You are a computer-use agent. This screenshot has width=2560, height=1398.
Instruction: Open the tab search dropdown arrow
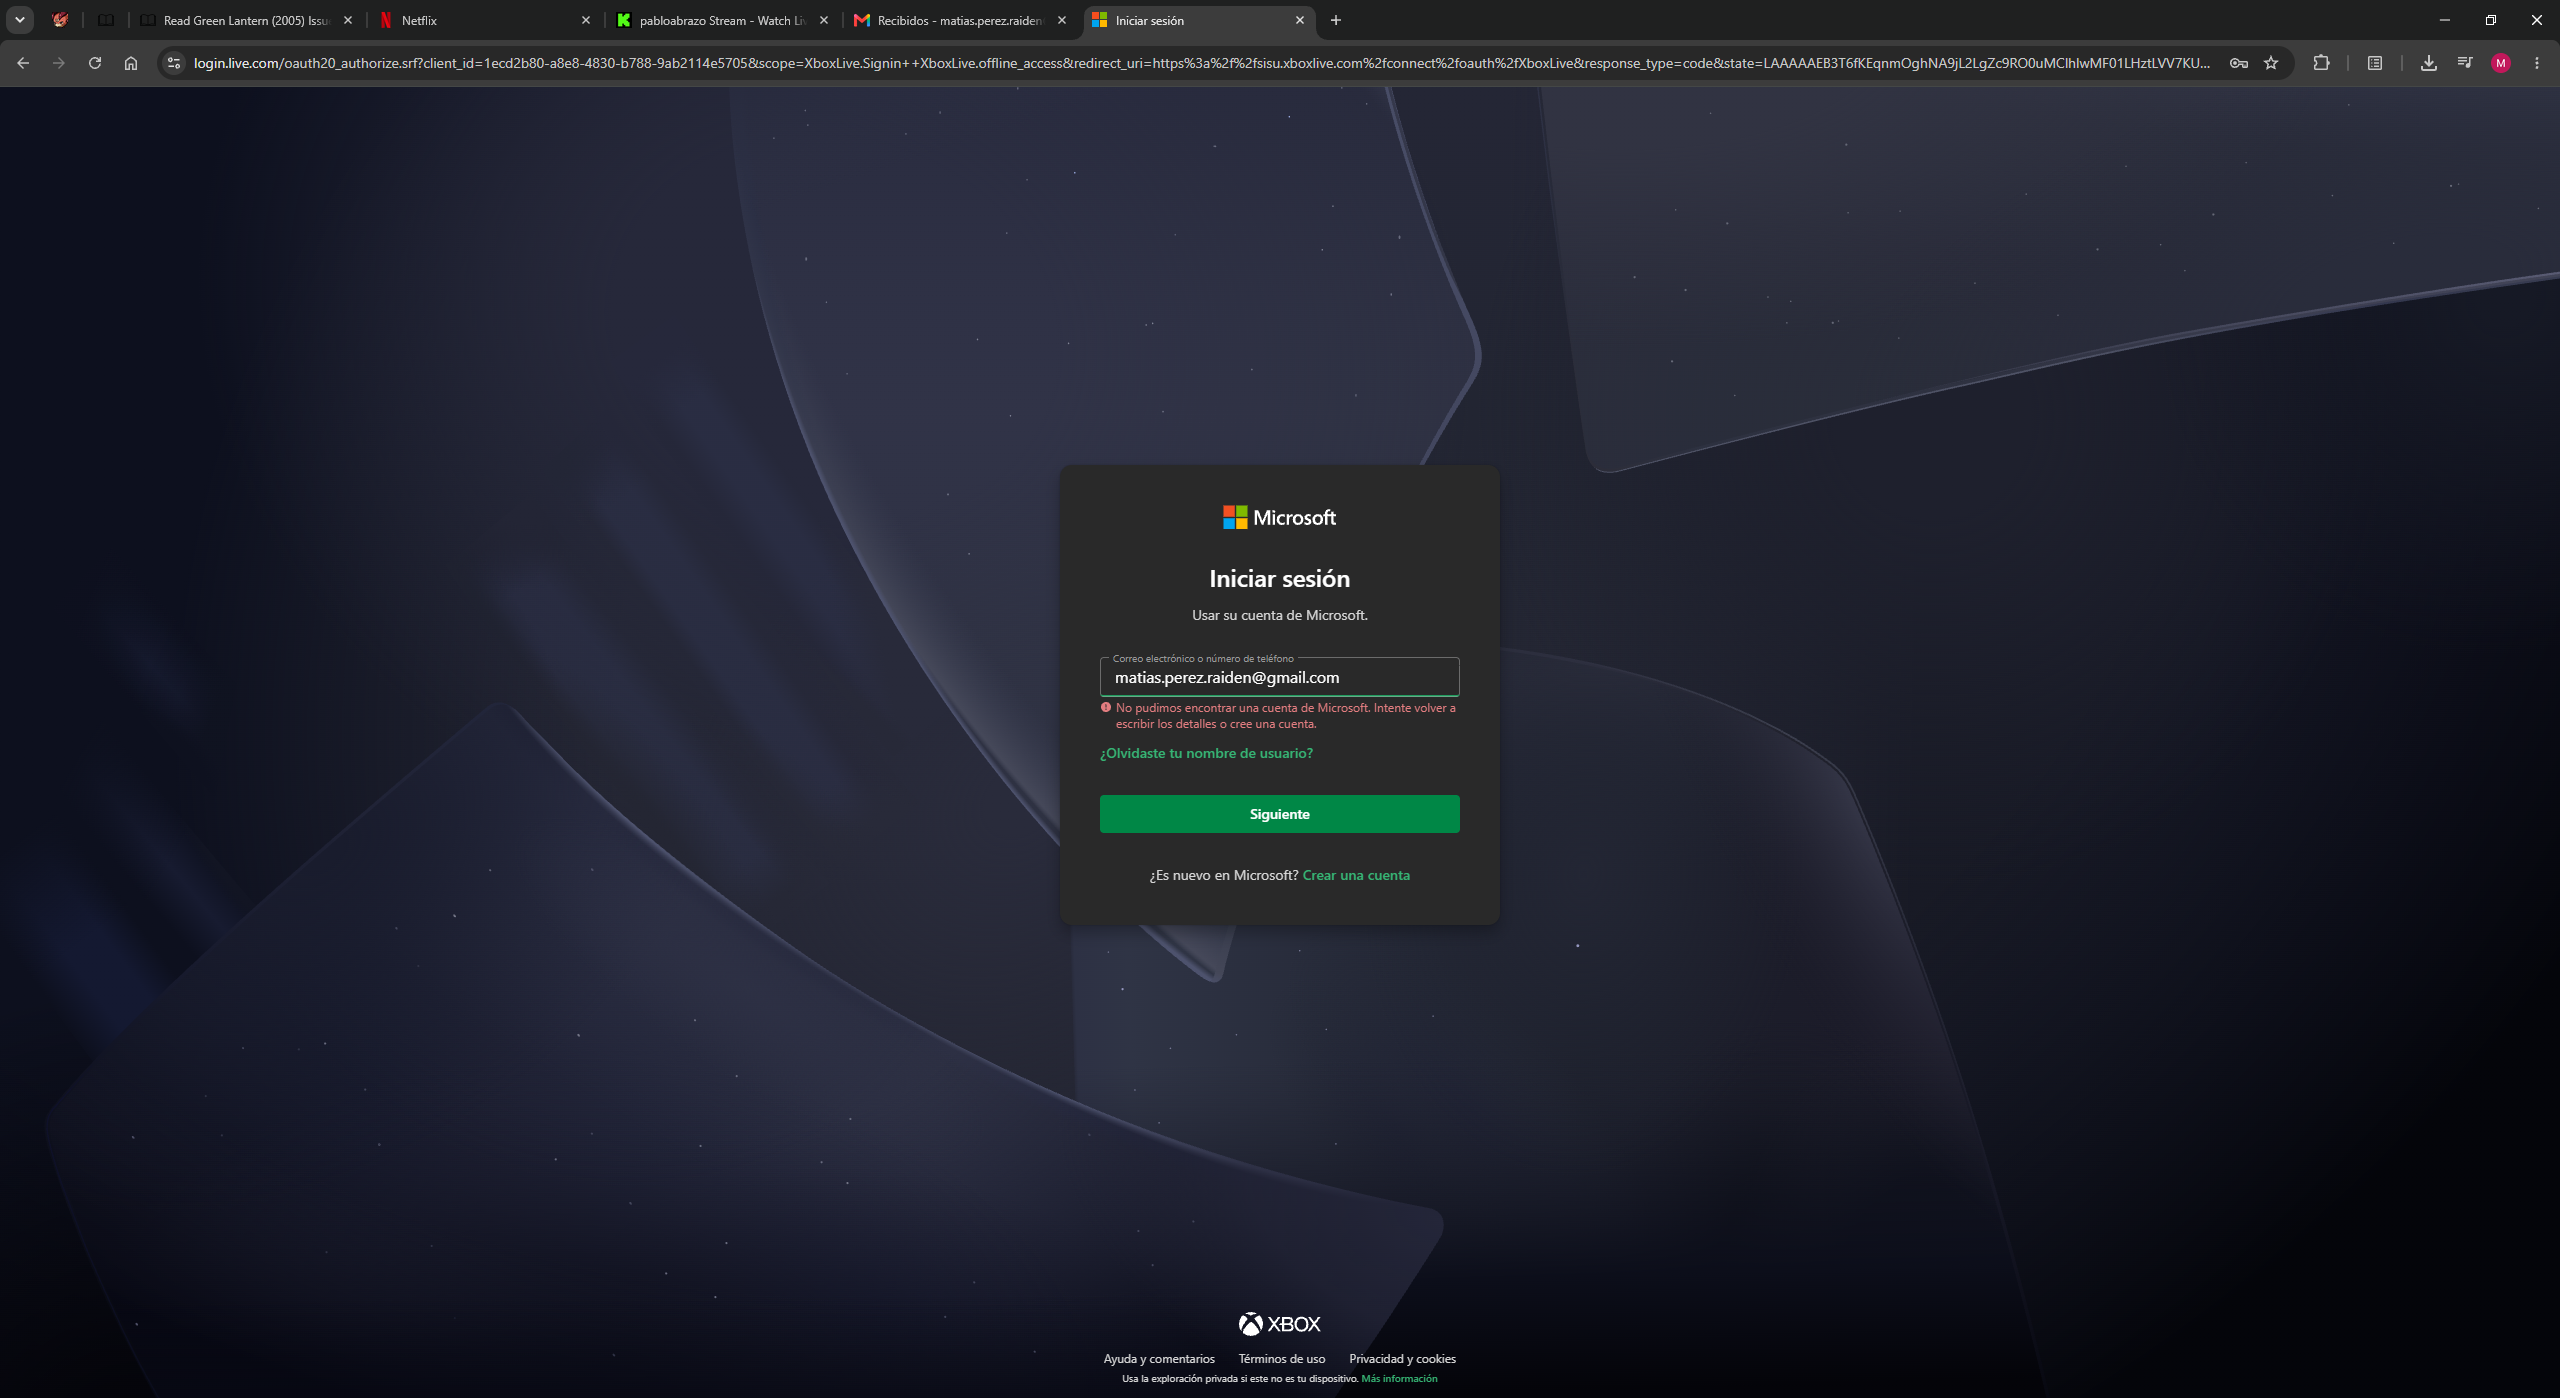click(x=20, y=20)
